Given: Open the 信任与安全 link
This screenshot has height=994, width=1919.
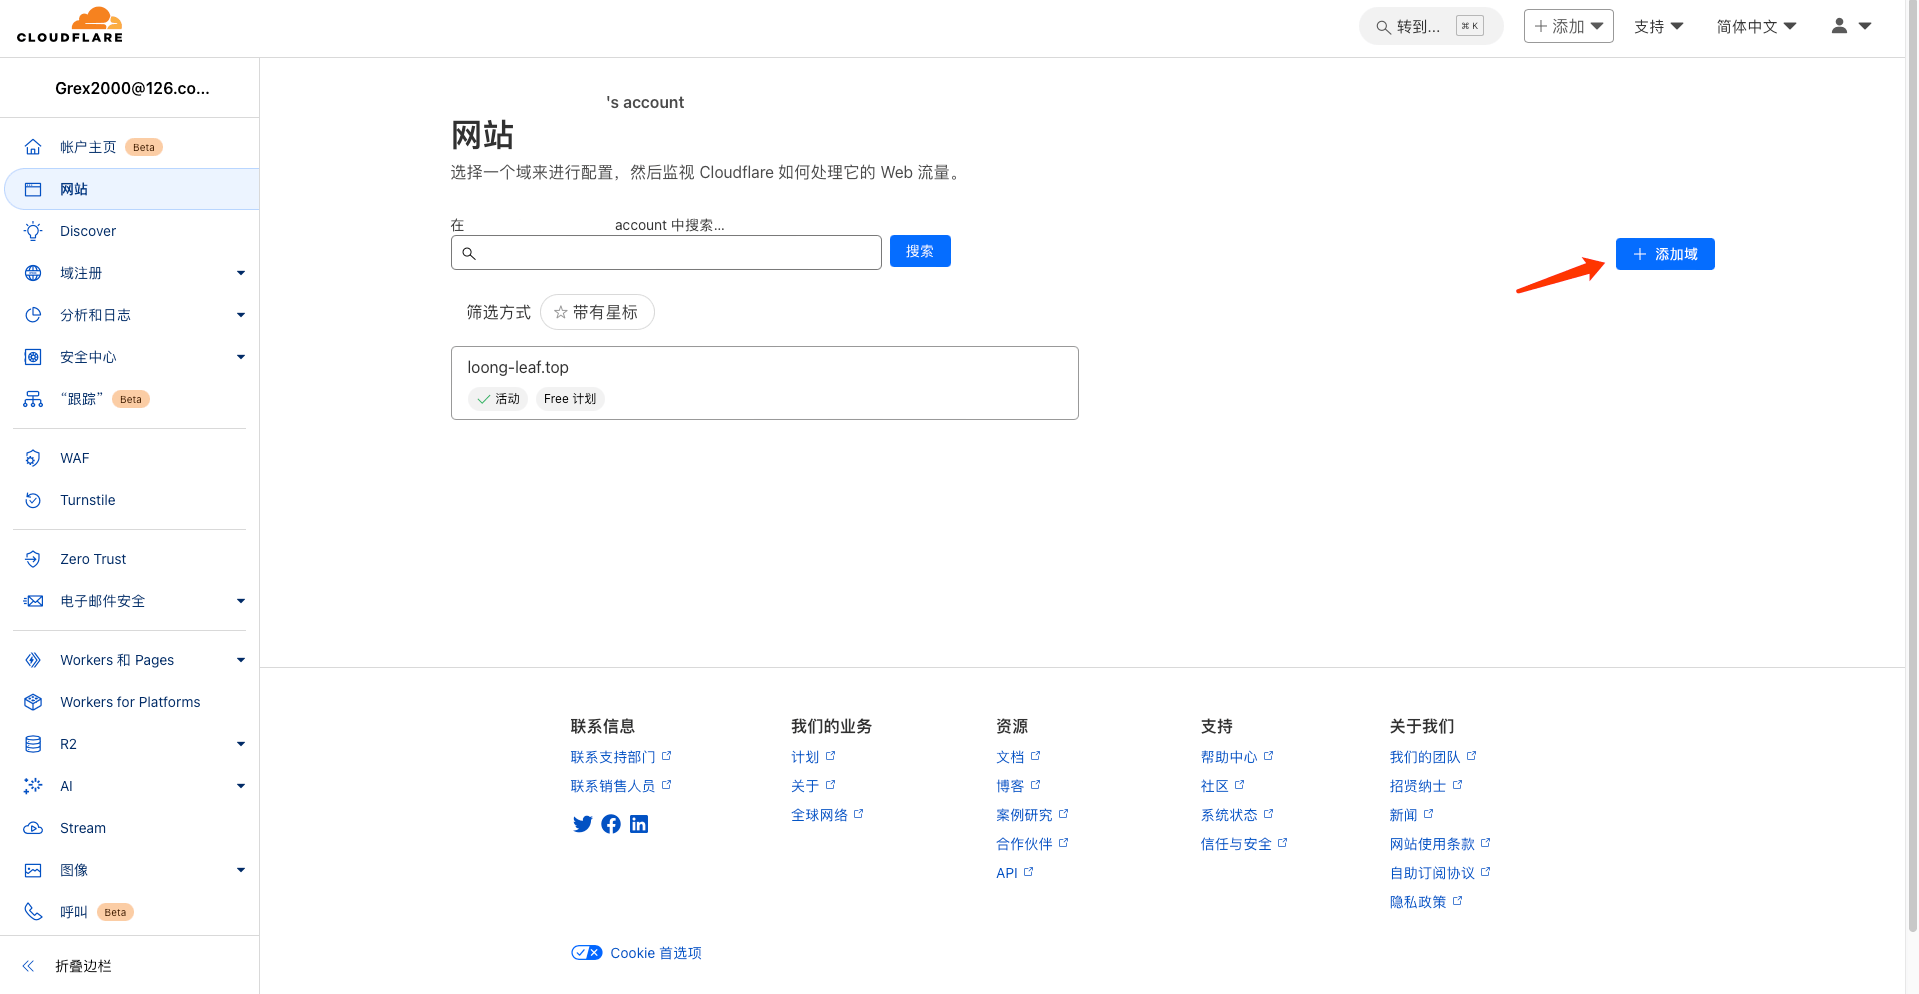Looking at the screenshot, I should pos(1244,844).
